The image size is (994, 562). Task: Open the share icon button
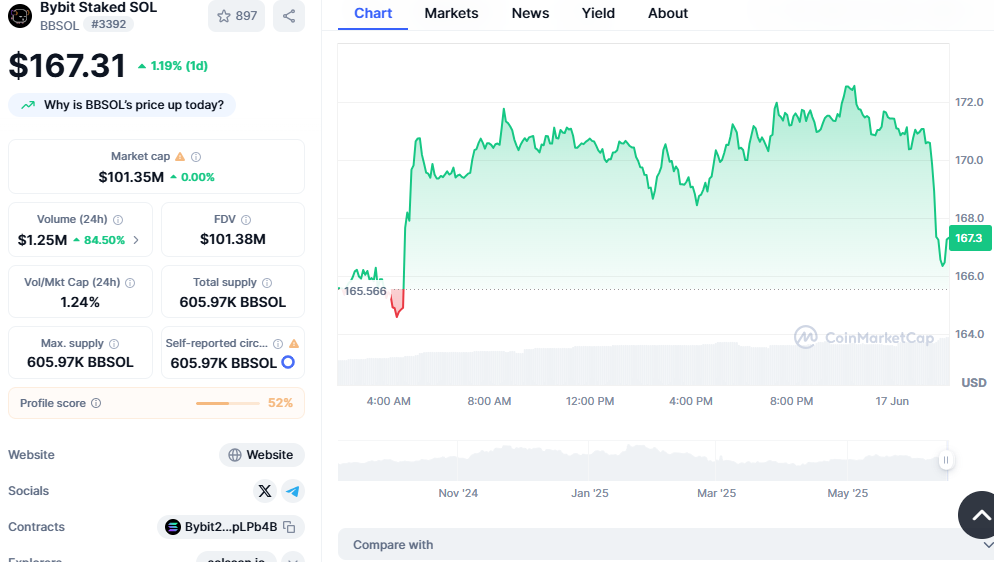pos(289,16)
